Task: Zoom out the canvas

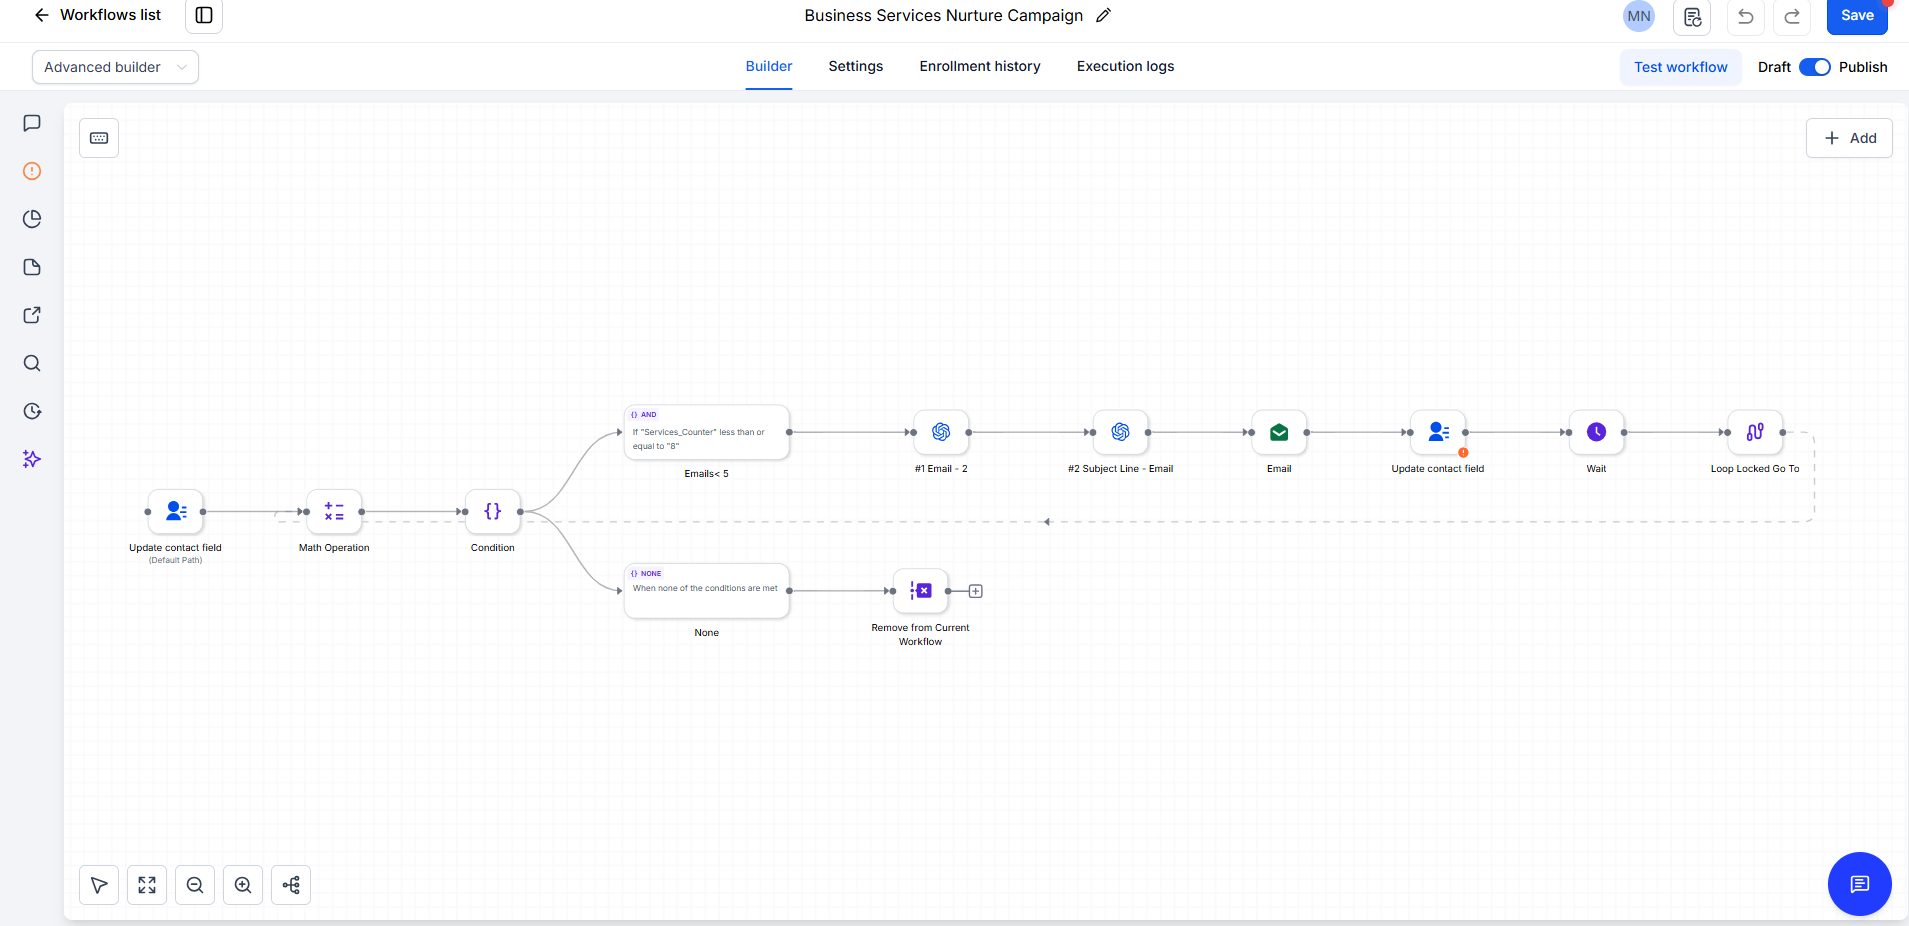Action: point(195,885)
